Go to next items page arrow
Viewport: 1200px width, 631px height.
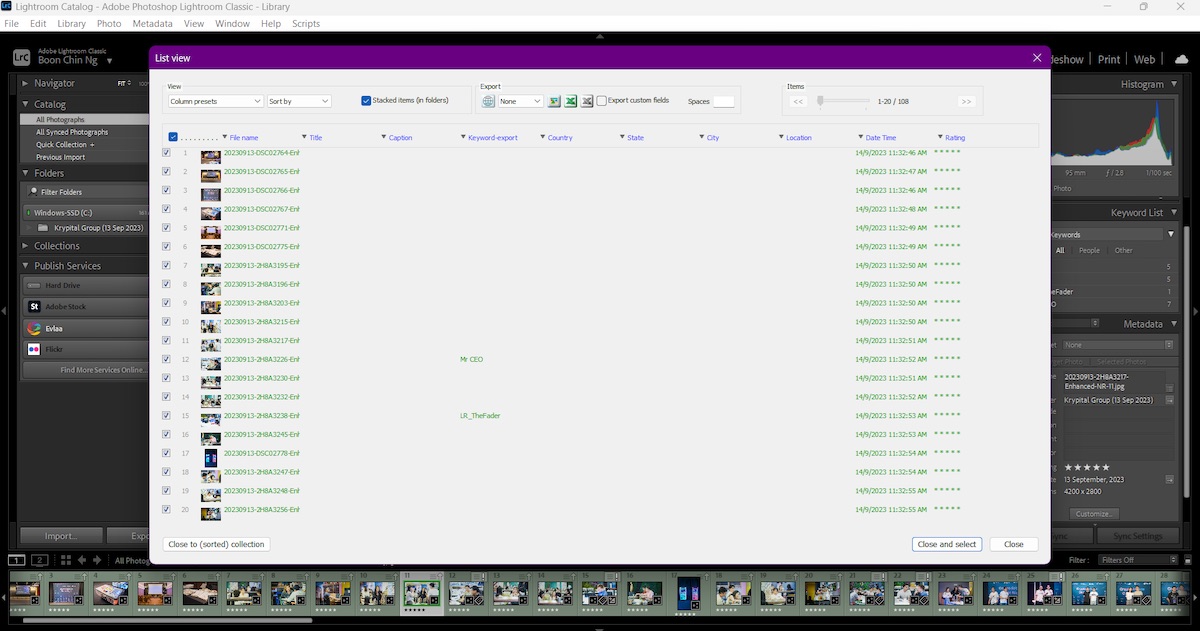[x=965, y=101]
